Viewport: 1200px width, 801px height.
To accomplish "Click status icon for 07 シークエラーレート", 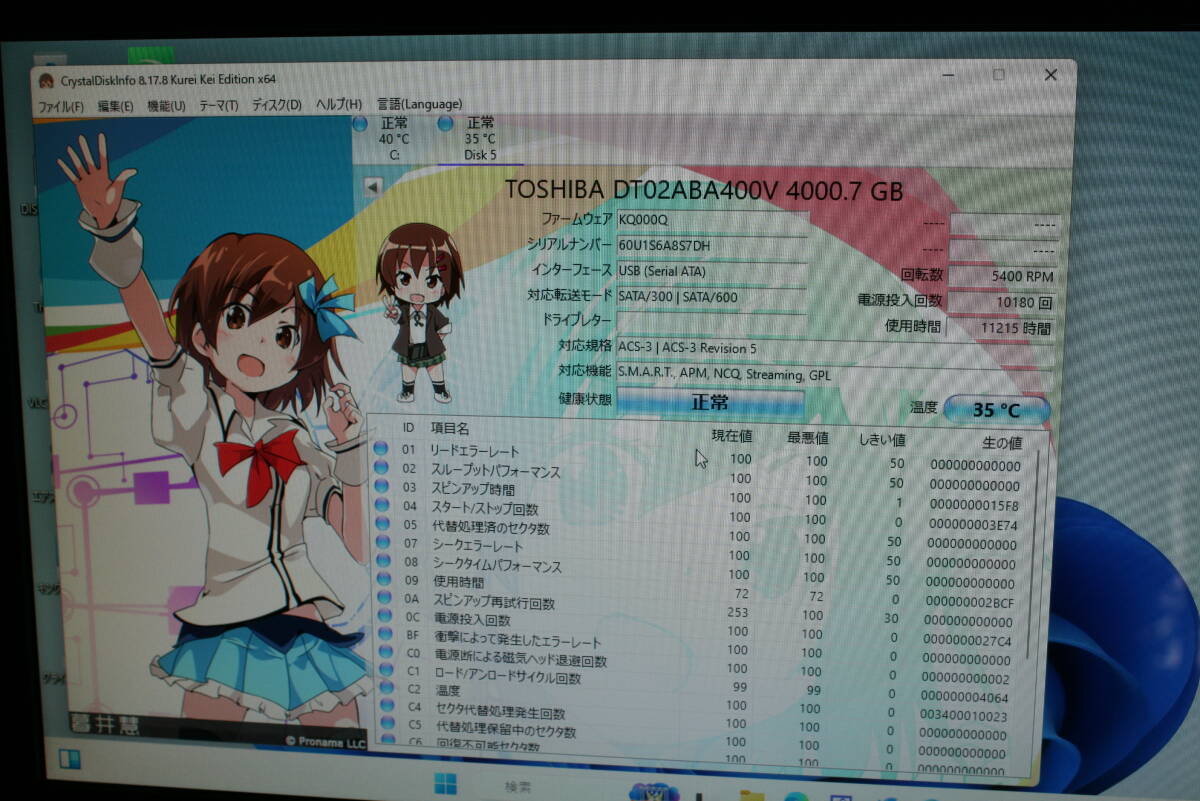I will click(x=382, y=542).
